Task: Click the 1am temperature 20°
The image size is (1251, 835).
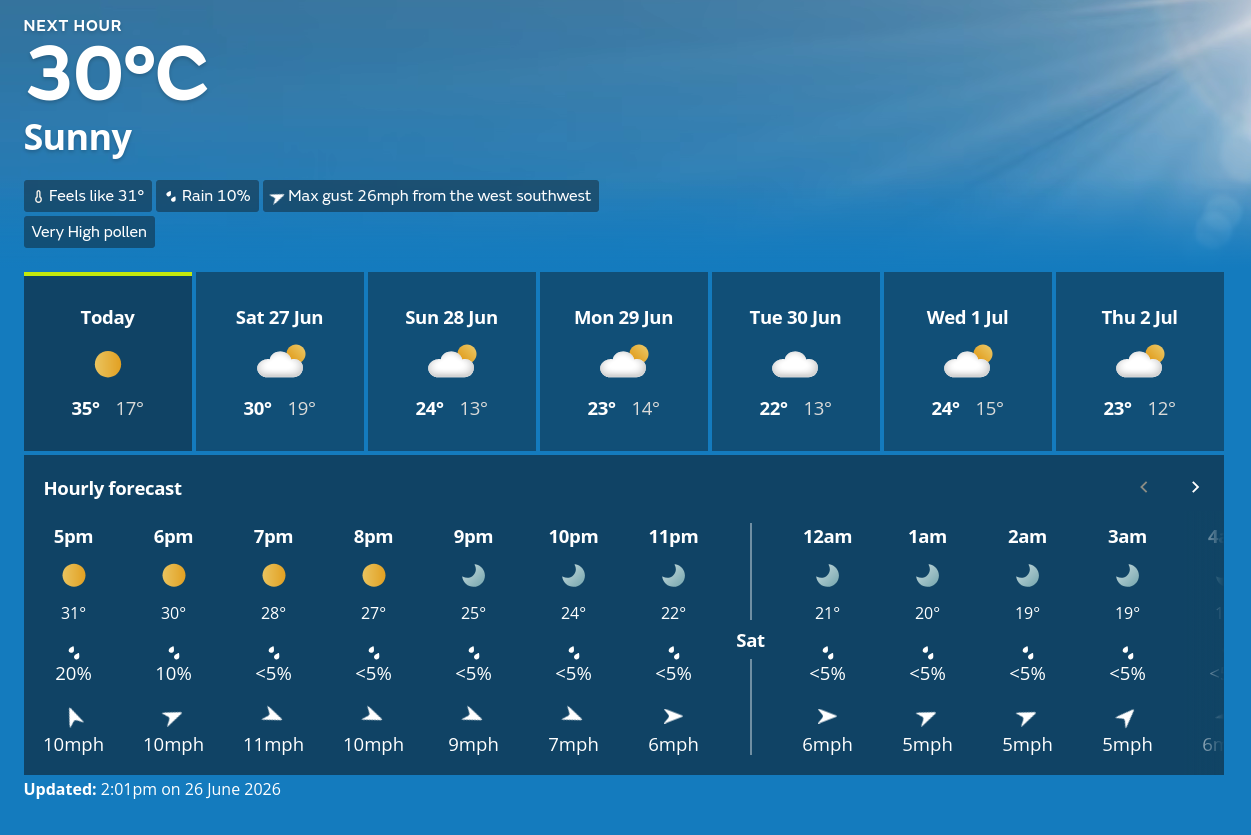Action: pos(928,613)
